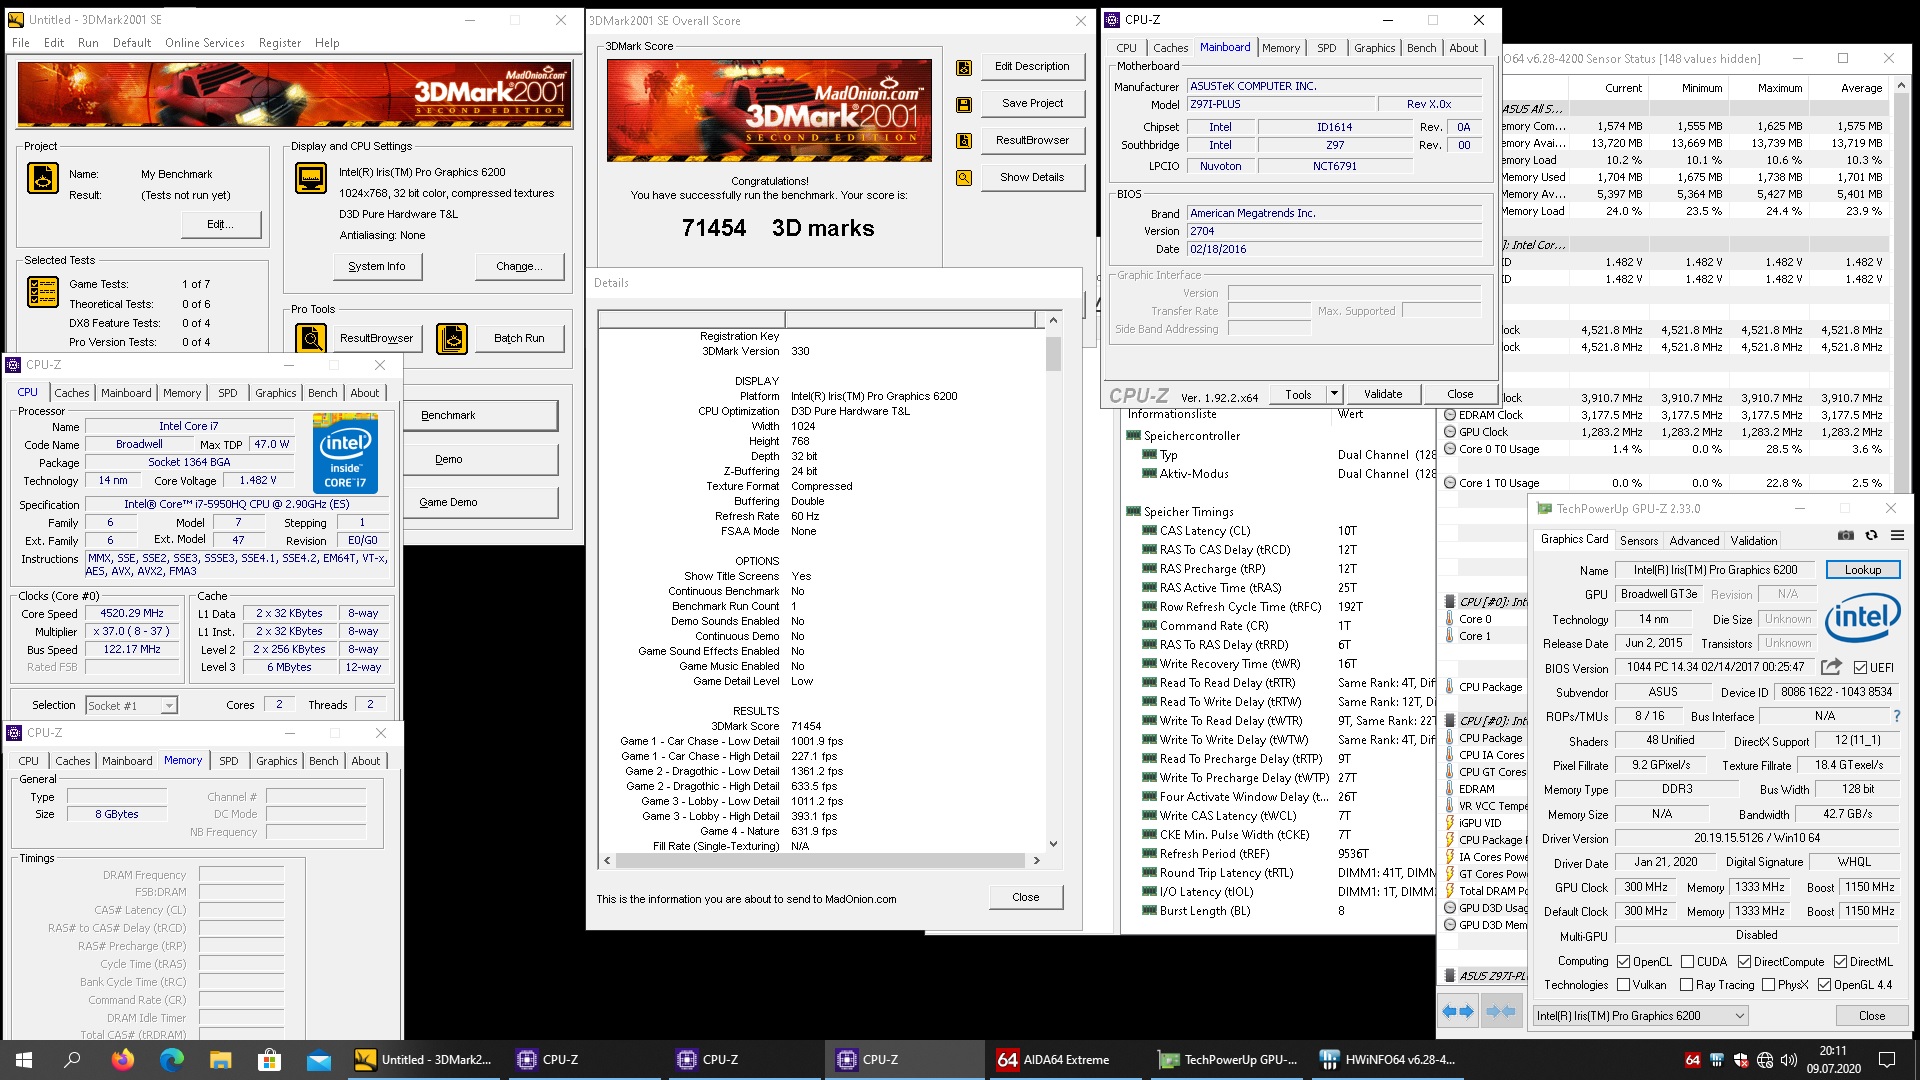Click the Intel logo in GPU-Z

1862,618
